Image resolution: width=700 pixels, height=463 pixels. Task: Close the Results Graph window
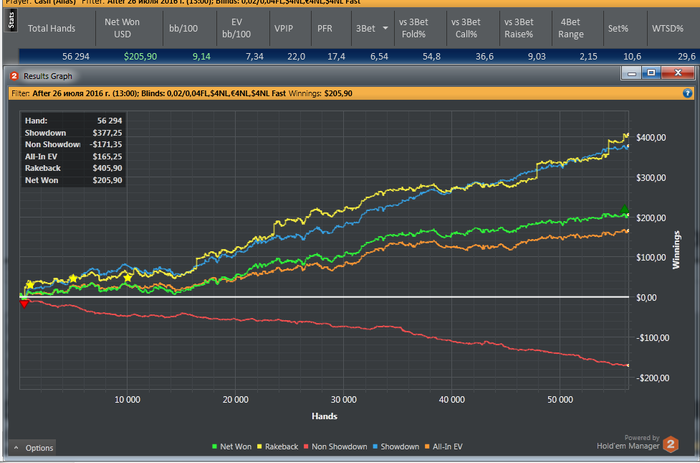(678, 73)
